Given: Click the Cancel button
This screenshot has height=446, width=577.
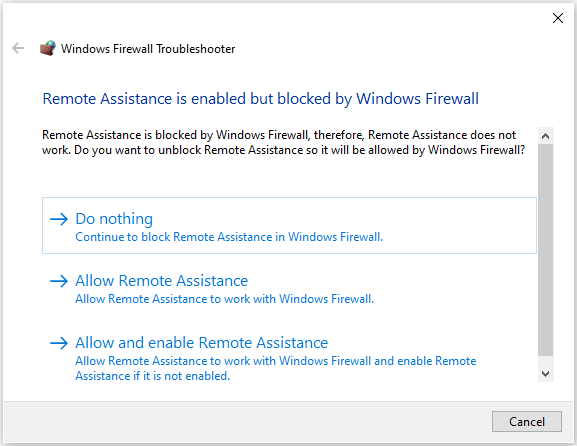Looking at the screenshot, I should click(527, 422).
